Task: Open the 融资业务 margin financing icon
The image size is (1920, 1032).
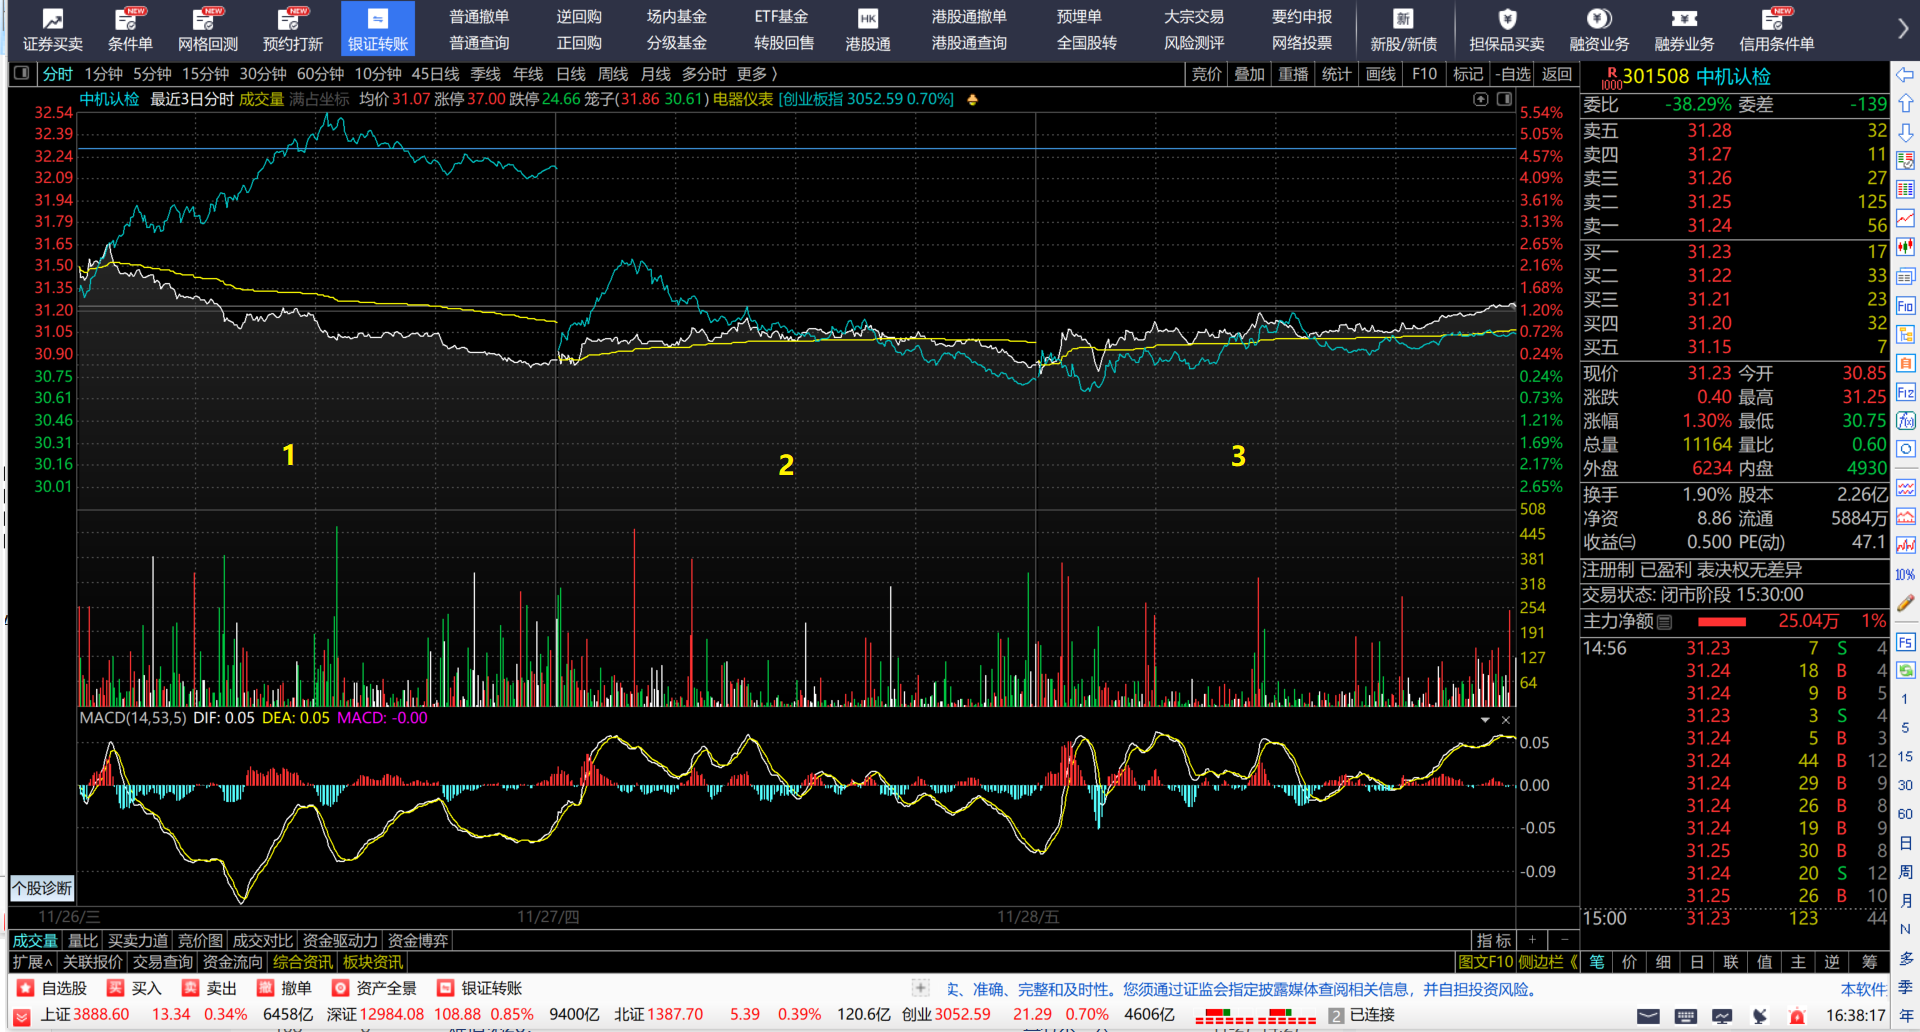Action: [x=1599, y=29]
